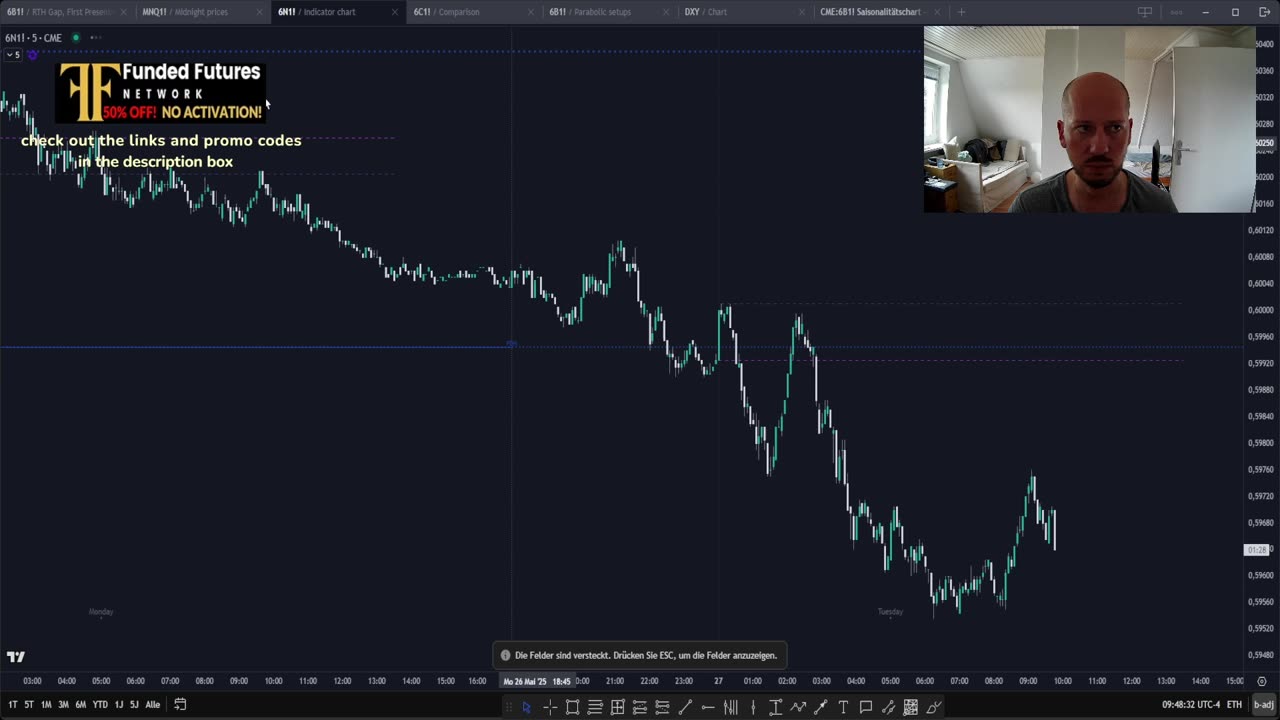Screen dimensions: 1280x720
Task: Click the Mo 26 Mai '25 18:45 date label
Action: click(538, 681)
